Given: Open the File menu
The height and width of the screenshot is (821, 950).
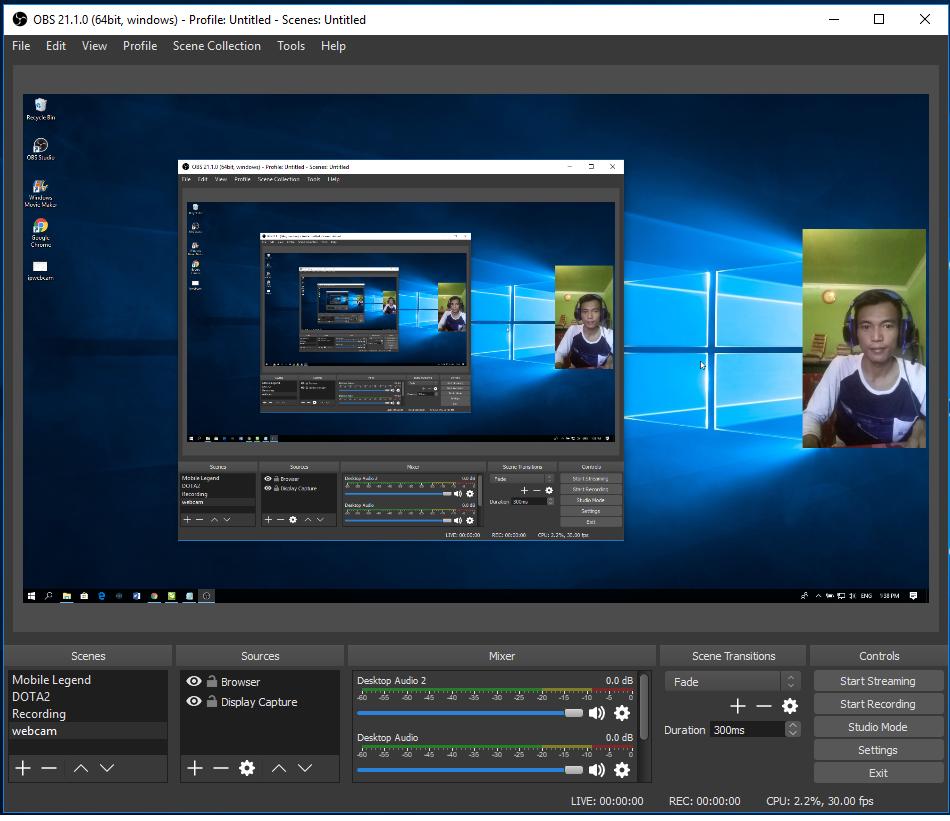Looking at the screenshot, I should coord(21,46).
